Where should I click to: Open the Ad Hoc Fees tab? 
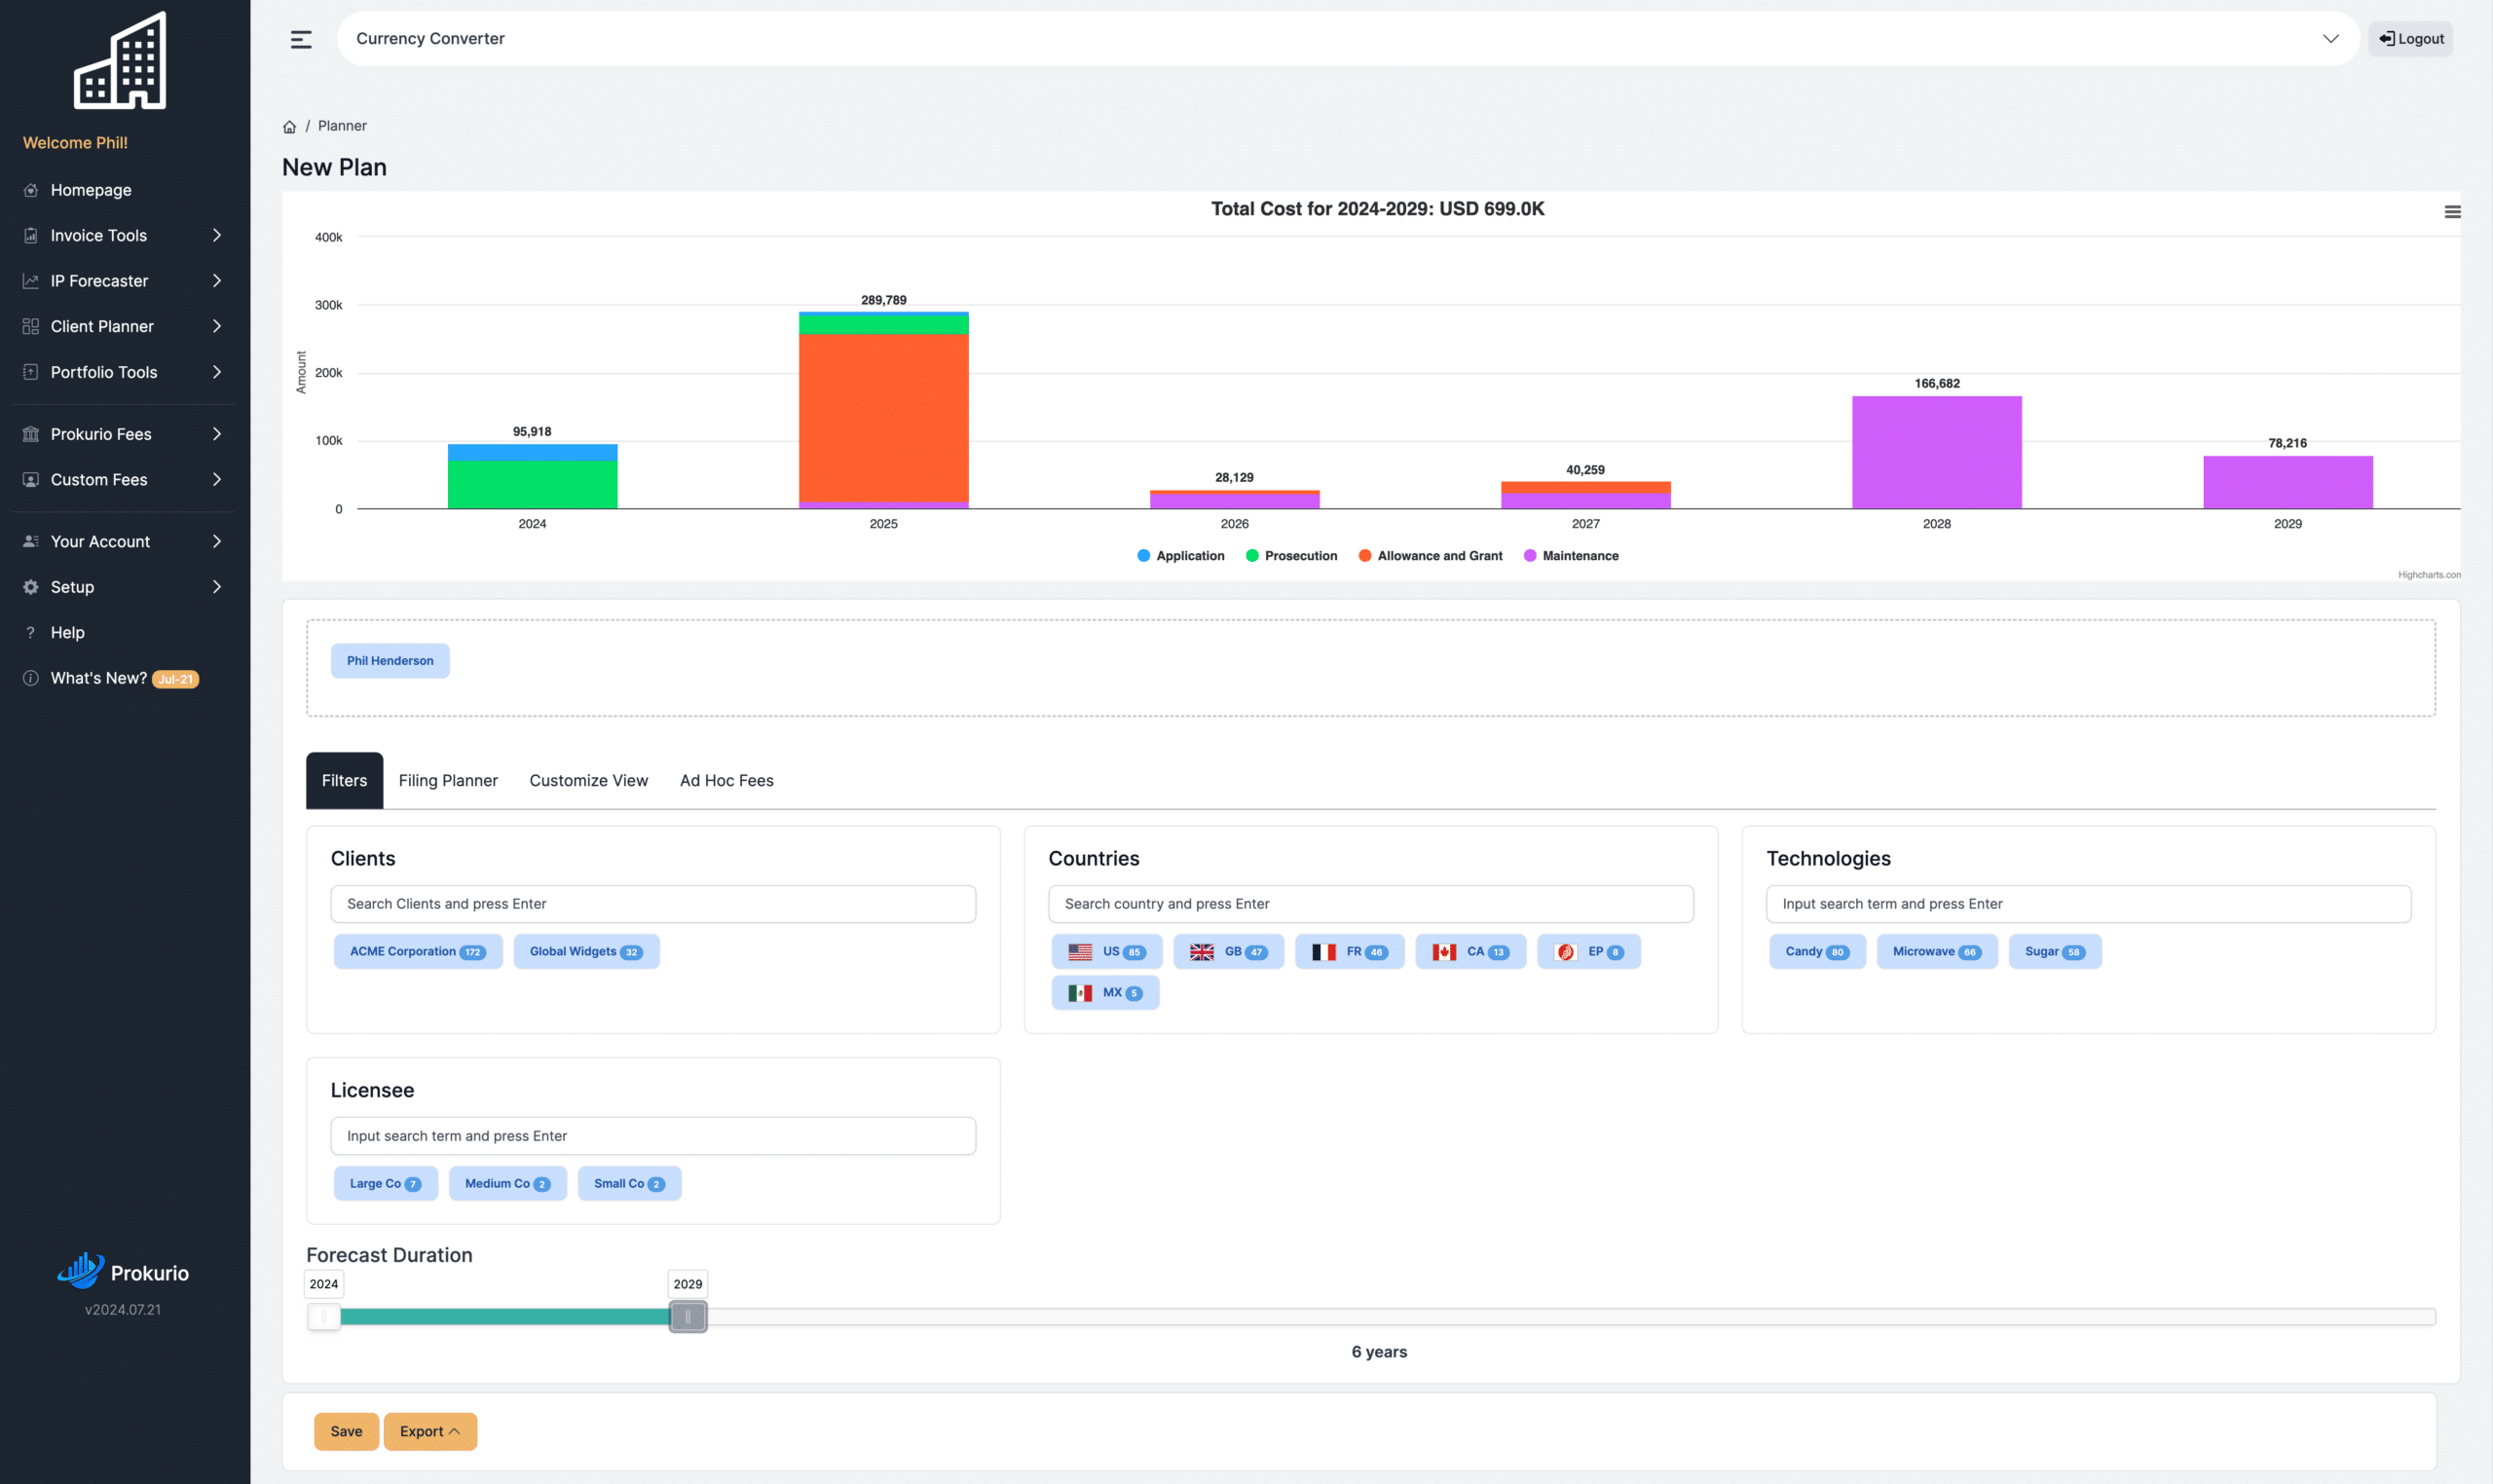[x=727, y=780]
